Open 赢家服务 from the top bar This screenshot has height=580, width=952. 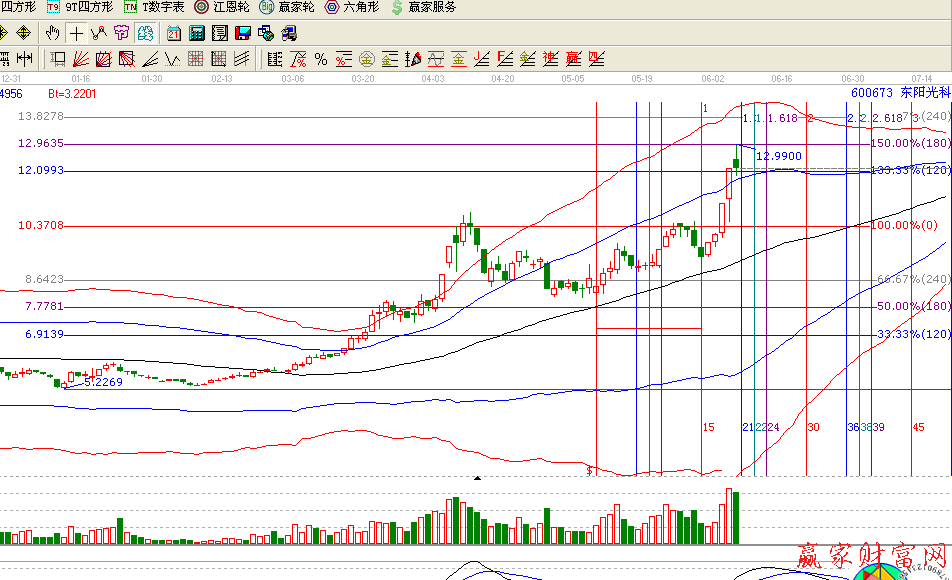click(424, 7)
